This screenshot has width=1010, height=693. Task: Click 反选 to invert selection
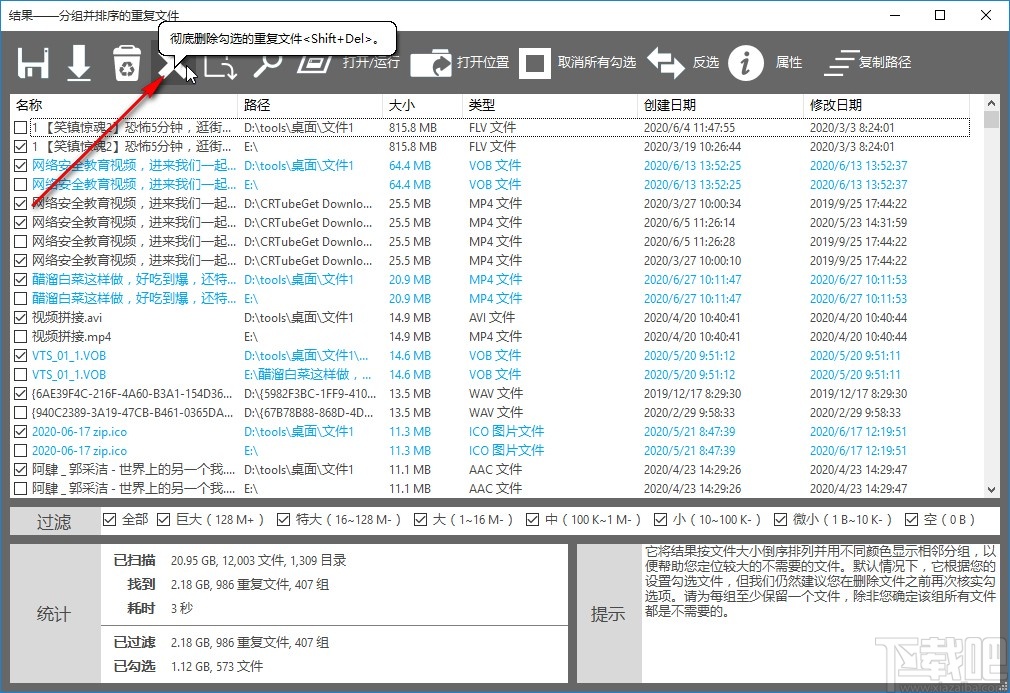688,62
